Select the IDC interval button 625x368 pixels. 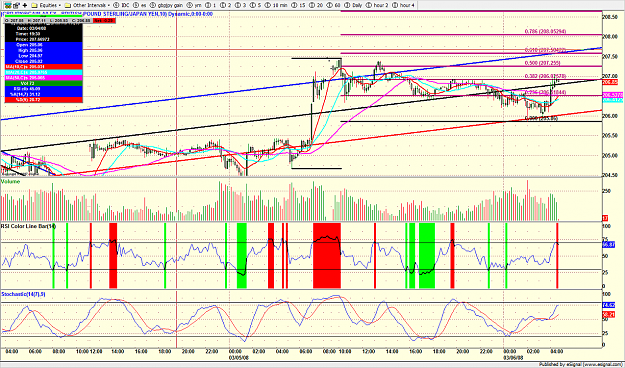click(122, 5)
